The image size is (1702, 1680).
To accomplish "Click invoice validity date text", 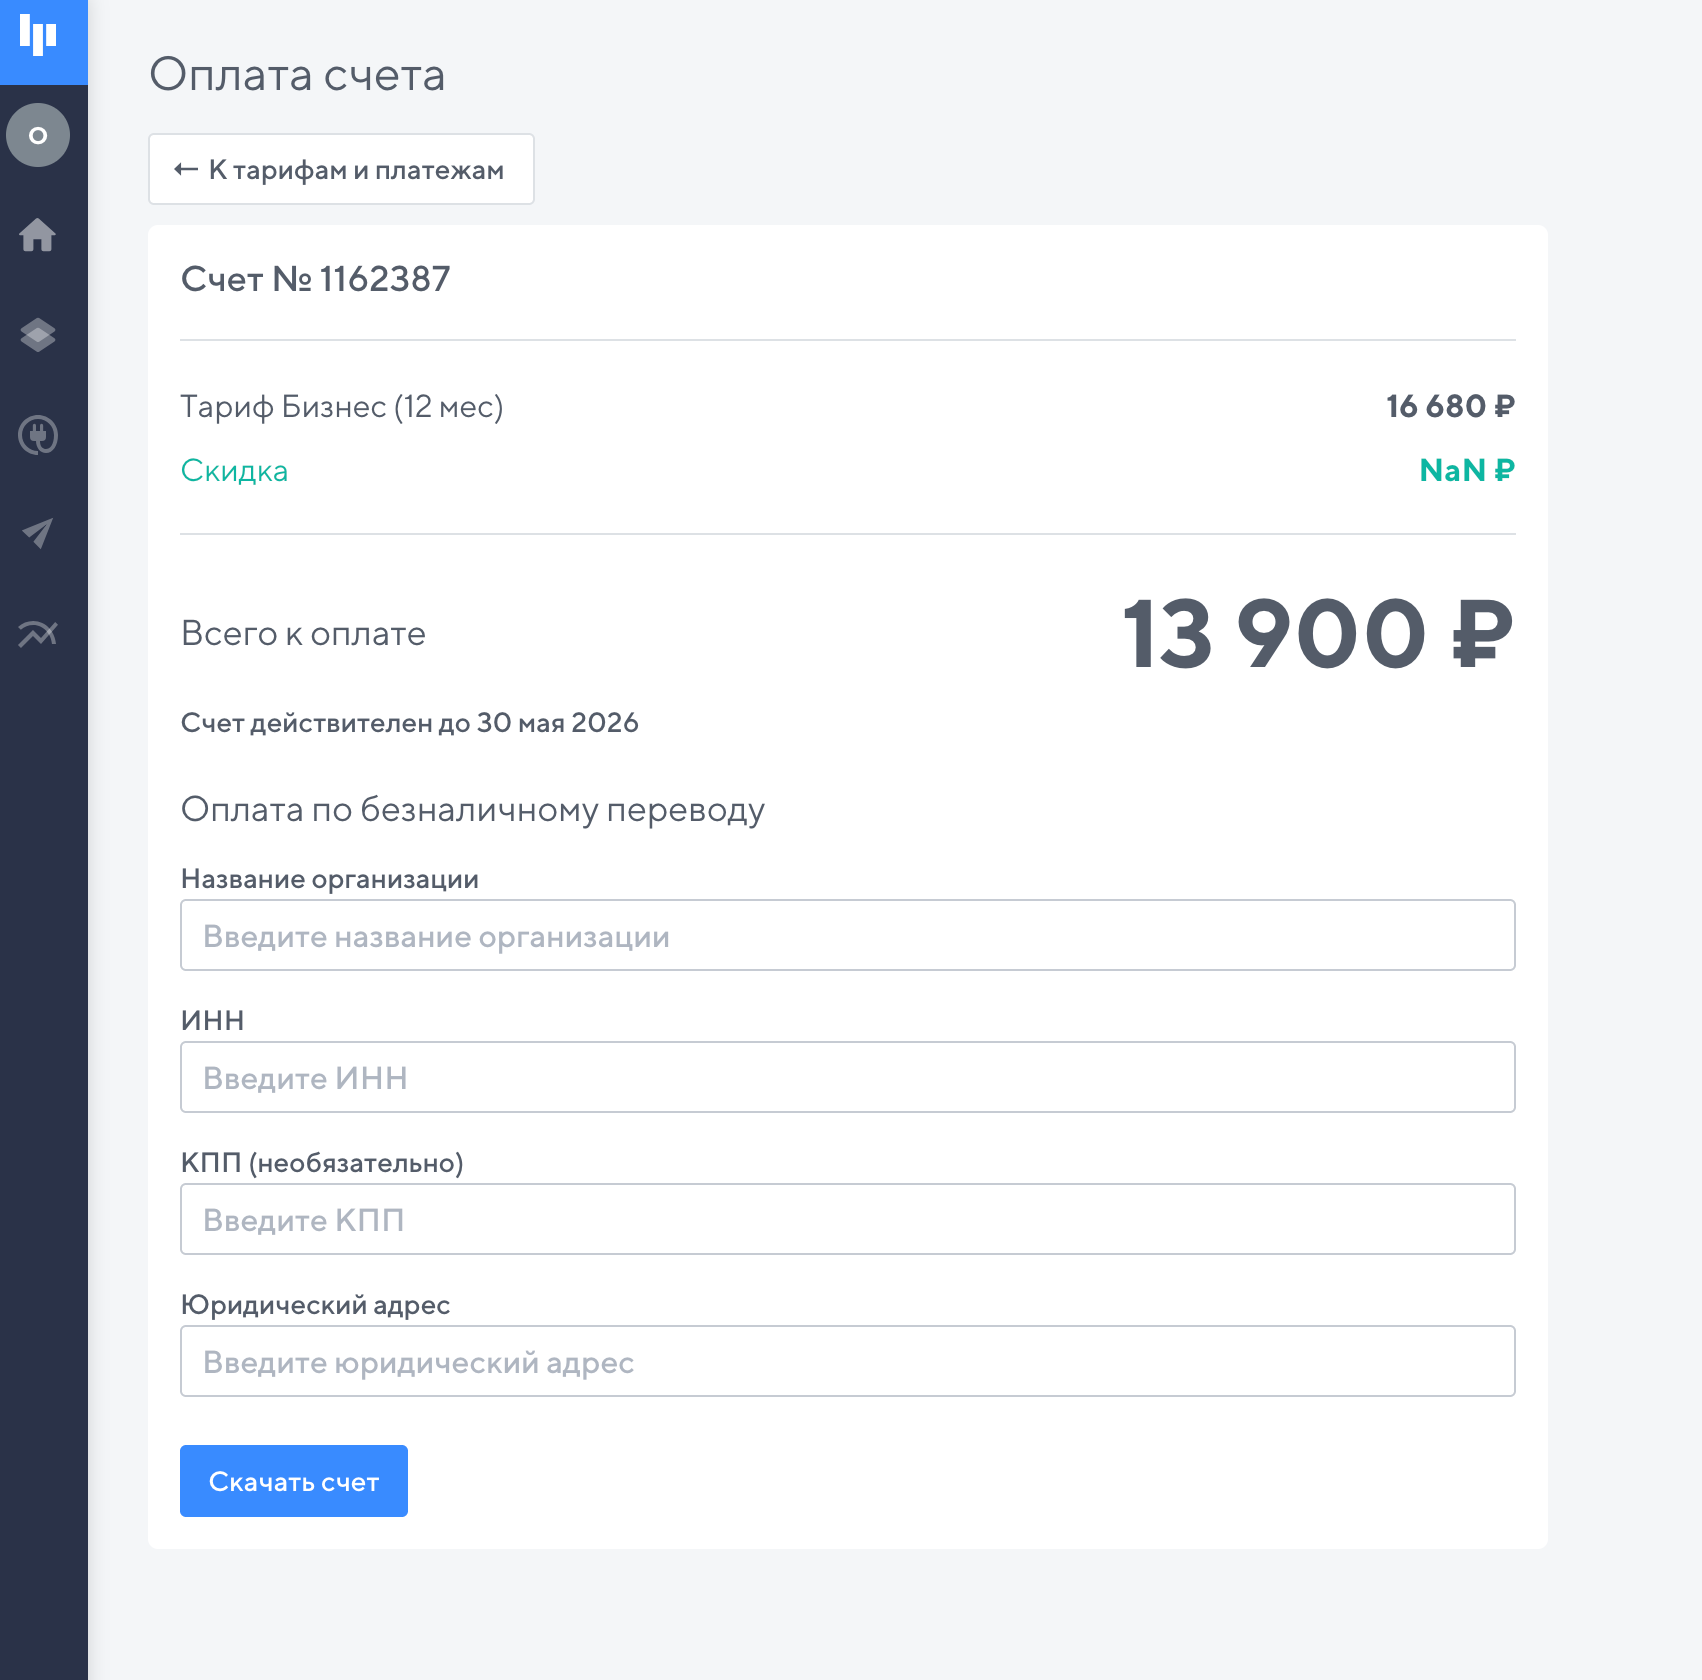I will 410,723.
